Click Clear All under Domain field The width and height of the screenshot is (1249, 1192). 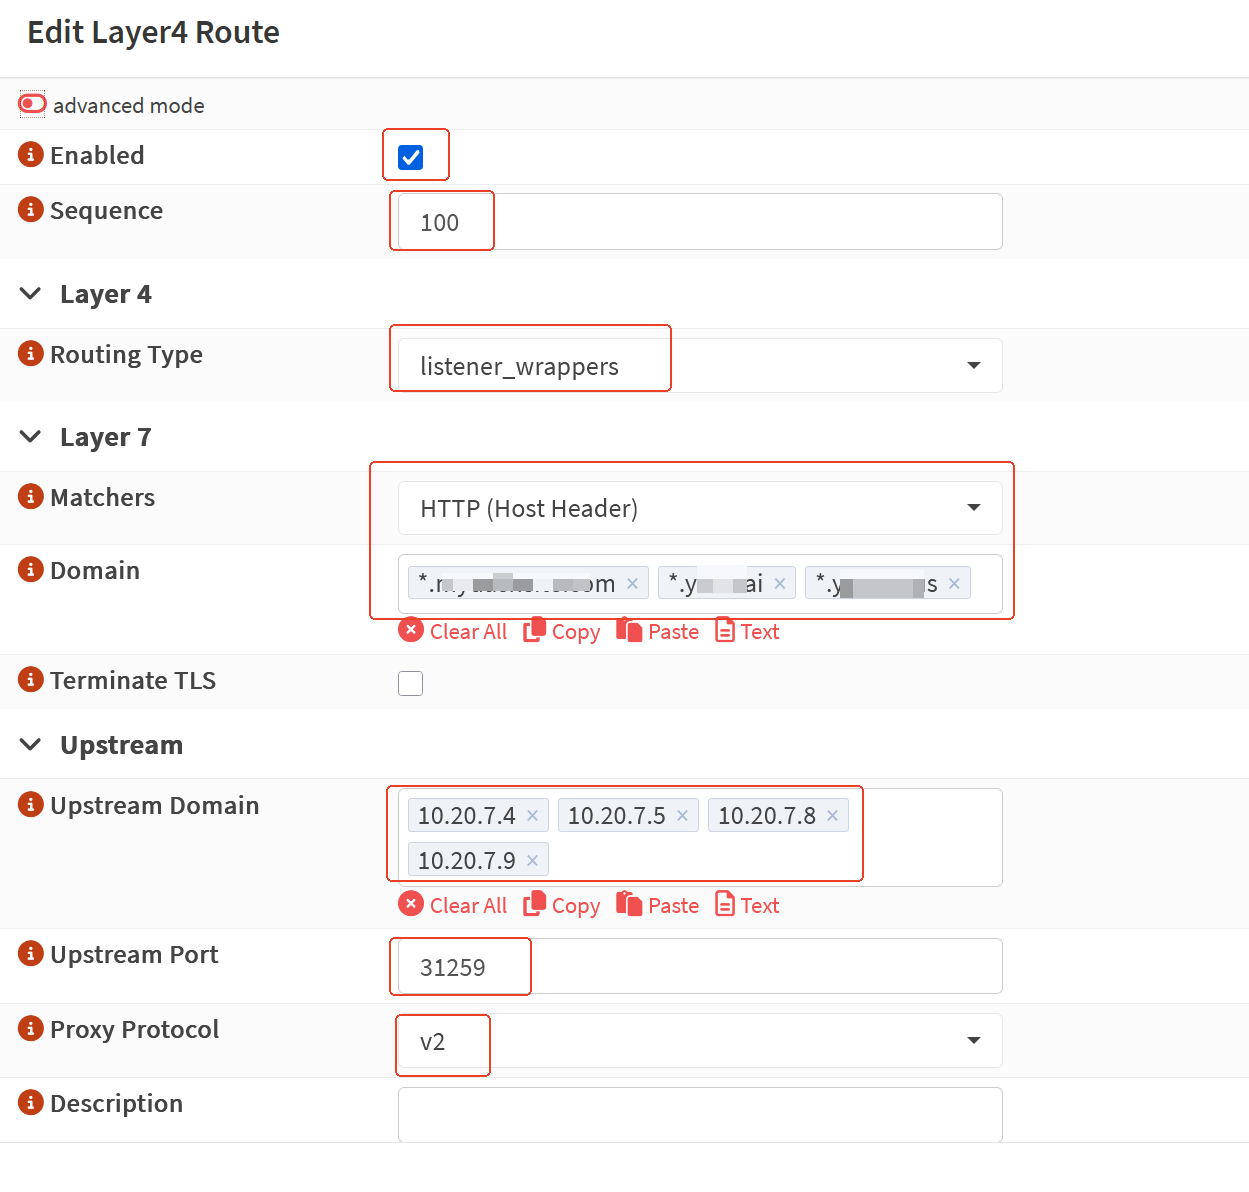(x=453, y=631)
